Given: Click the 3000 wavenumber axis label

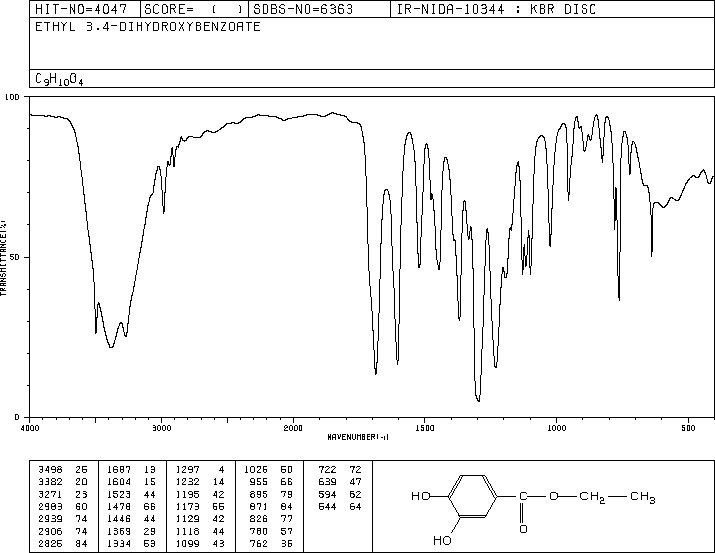Looking at the screenshot, I should 161,428.
